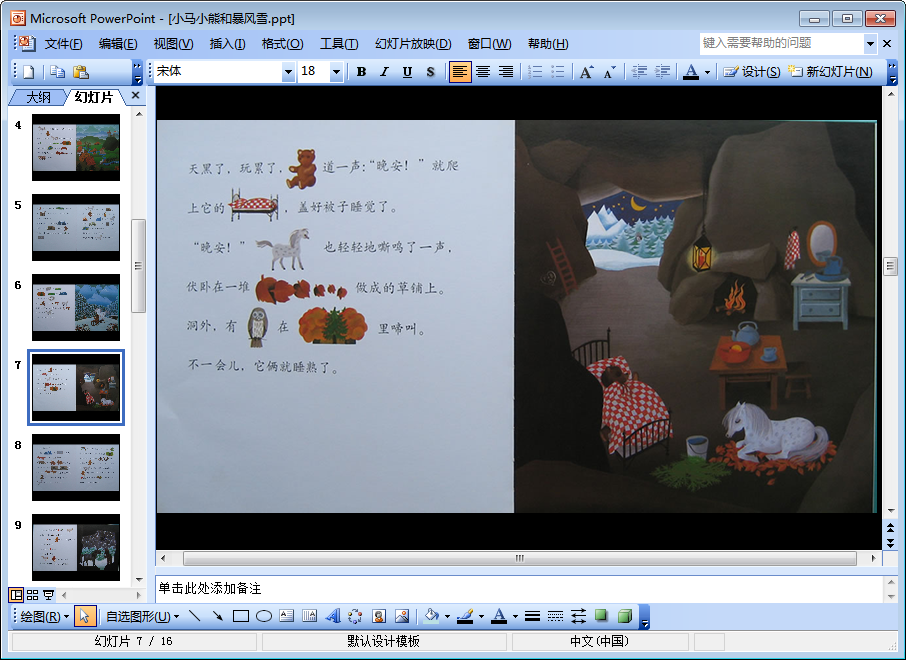Screen dimensions: 906x660
Task: Insert picture from file
Action: coord(402,616)
